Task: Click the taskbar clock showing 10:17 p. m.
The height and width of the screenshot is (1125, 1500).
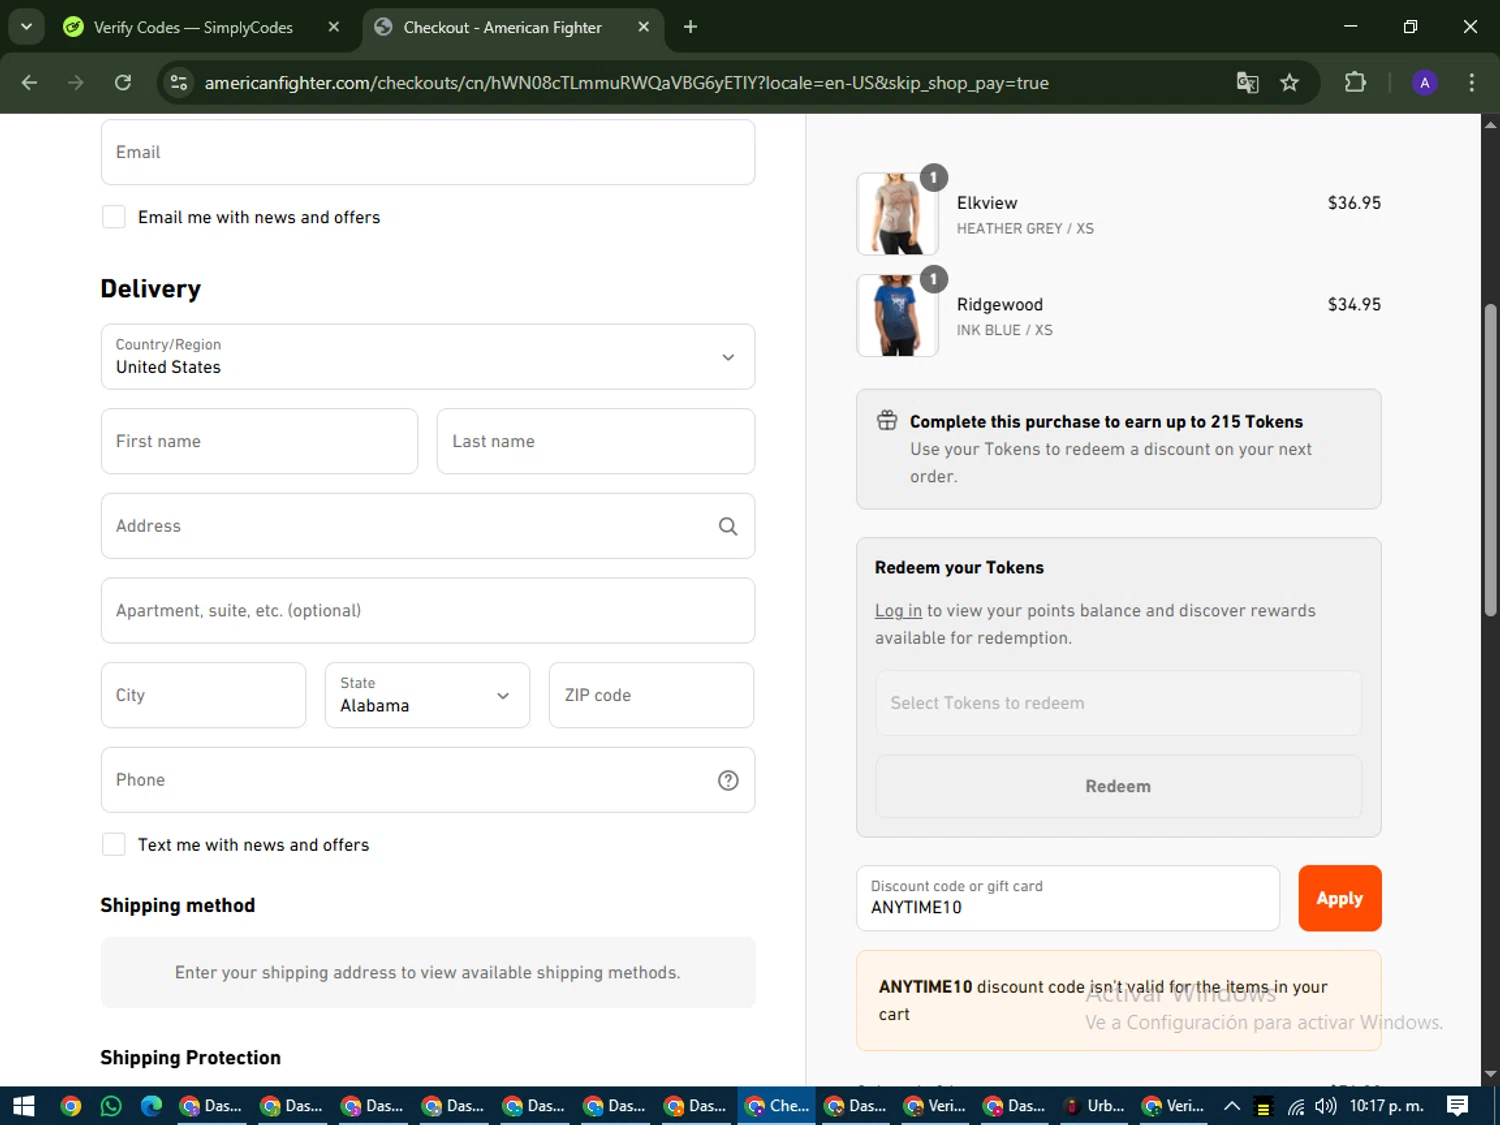Action: (1386, 1106)
